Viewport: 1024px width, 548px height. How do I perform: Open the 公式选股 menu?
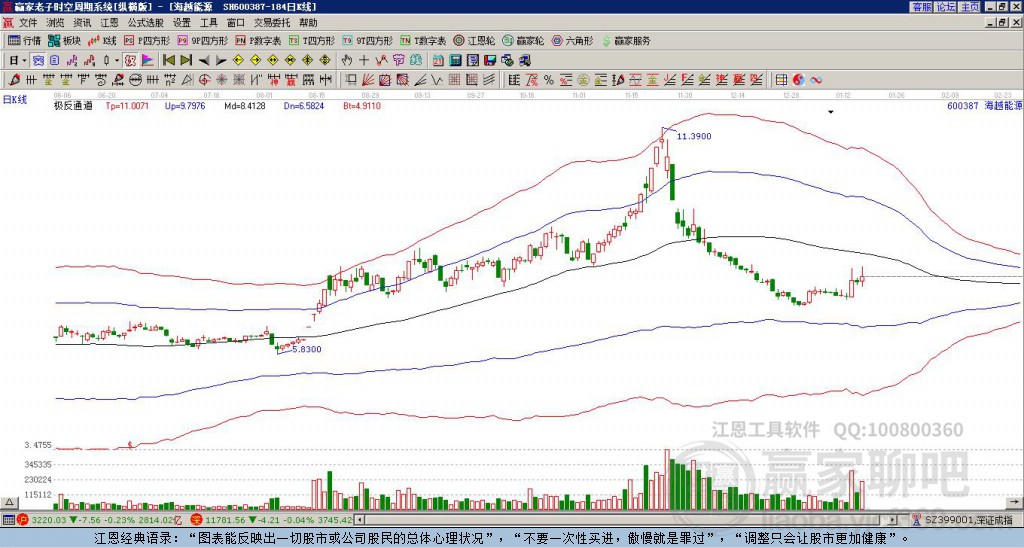(x=145, y=22)
